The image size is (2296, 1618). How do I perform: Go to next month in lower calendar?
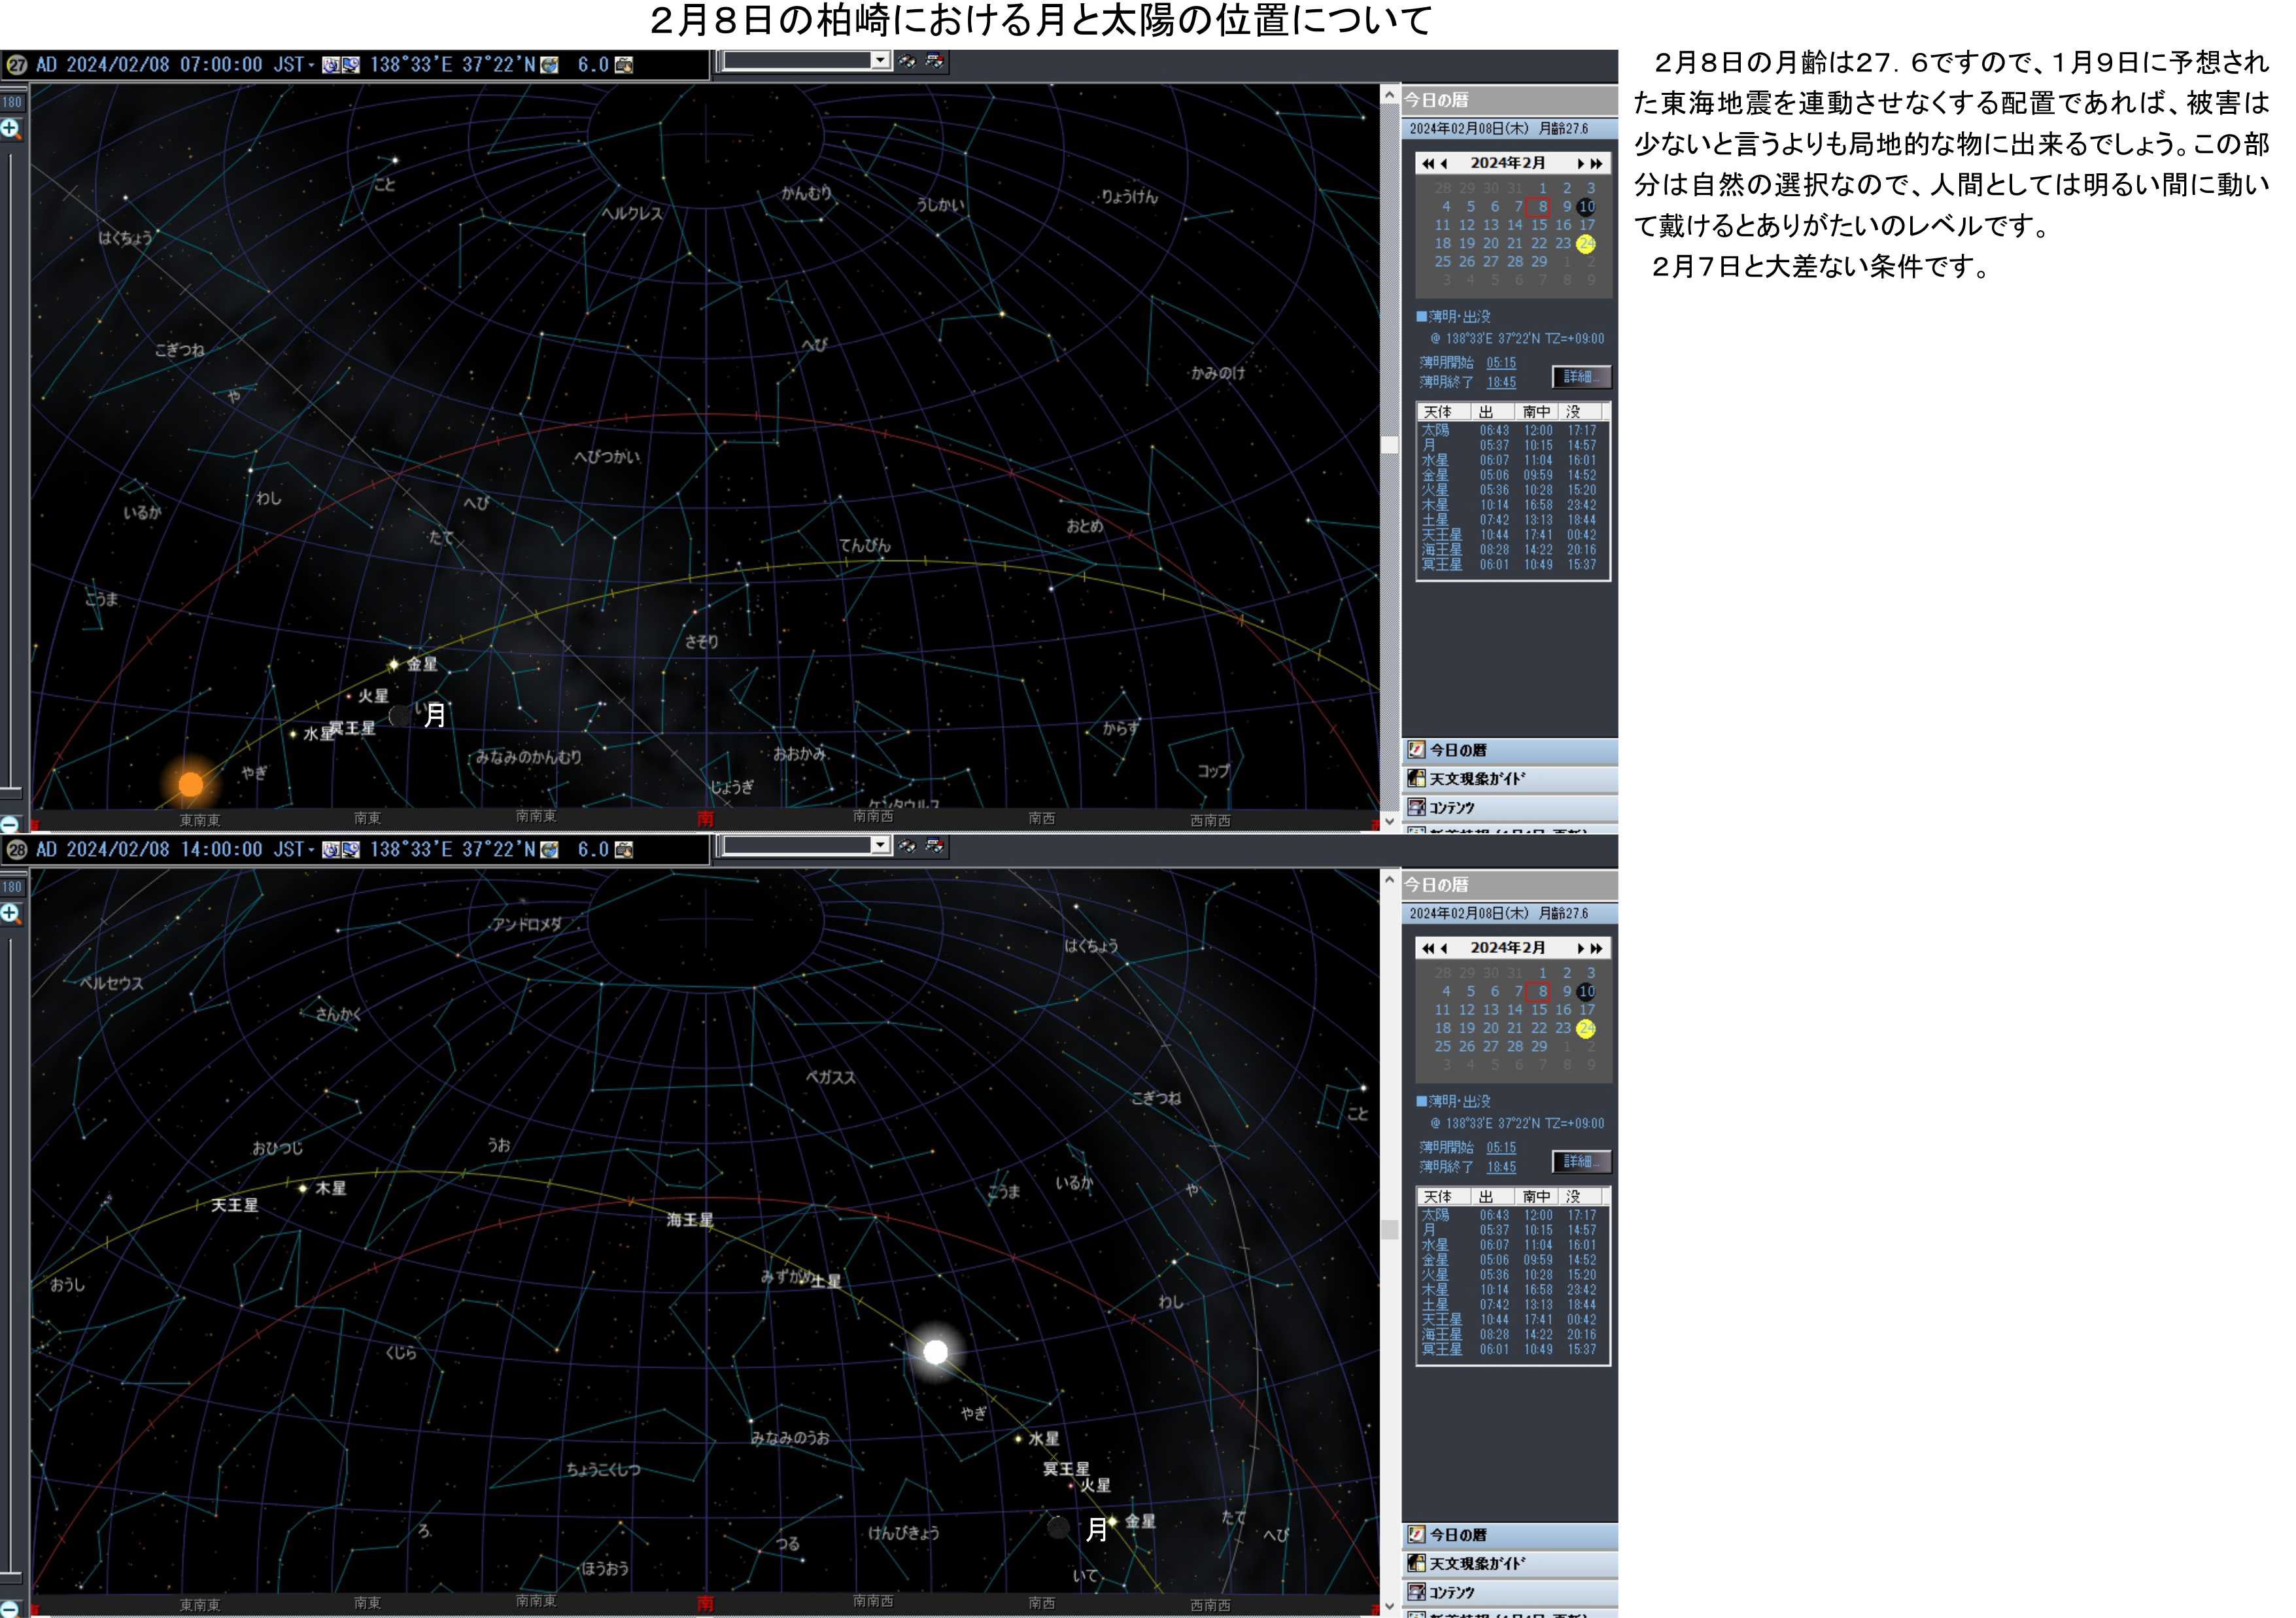1581,948
